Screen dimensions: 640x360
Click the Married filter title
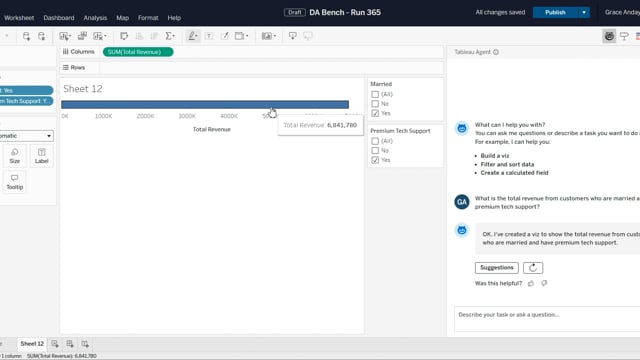[381, 84]
